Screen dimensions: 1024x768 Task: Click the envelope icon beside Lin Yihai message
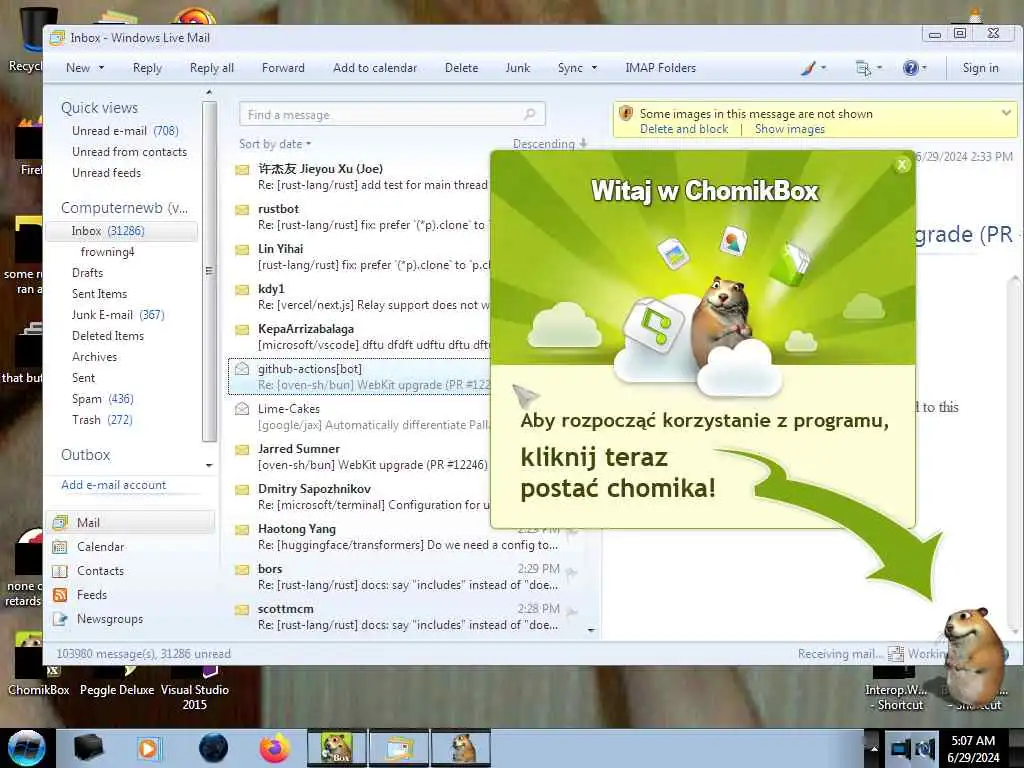point(242,249)
